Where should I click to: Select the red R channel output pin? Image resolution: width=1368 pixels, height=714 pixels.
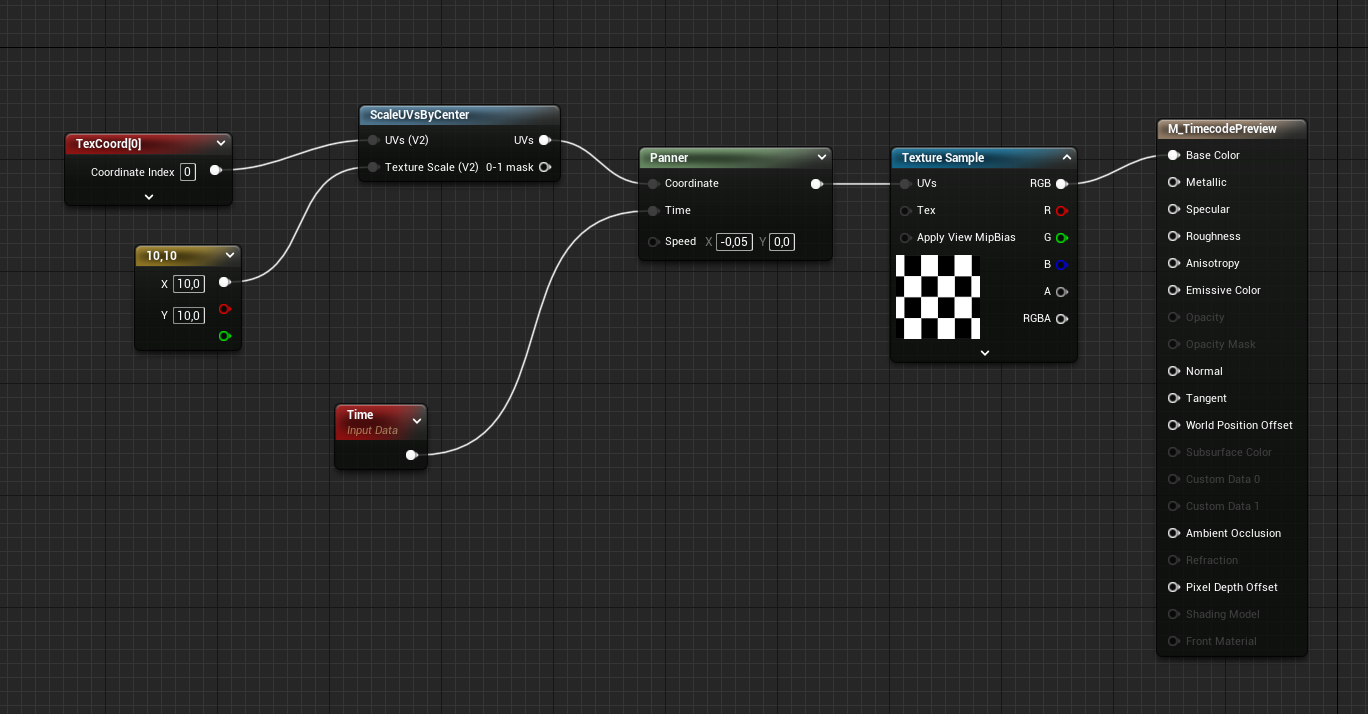tap(1062, 210)
